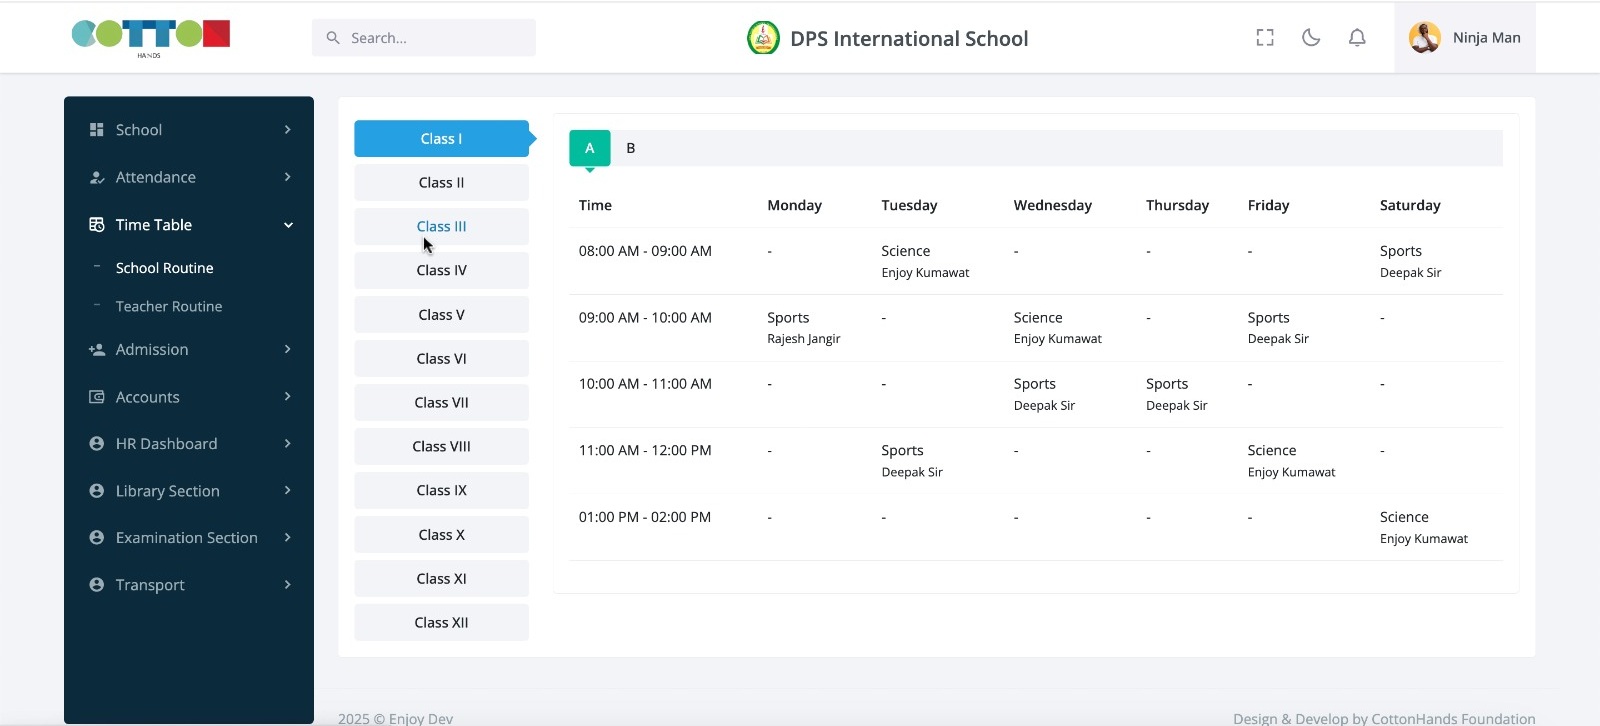Click the Admission person-add icon
Screen dimensions: 1600x726
(x=97, y=350)
